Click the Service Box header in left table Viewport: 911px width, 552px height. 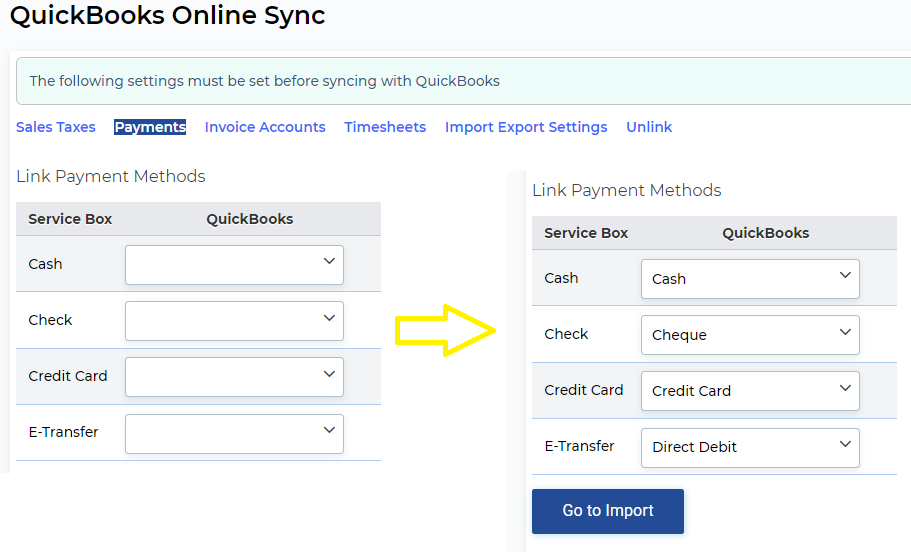point(70,219)
